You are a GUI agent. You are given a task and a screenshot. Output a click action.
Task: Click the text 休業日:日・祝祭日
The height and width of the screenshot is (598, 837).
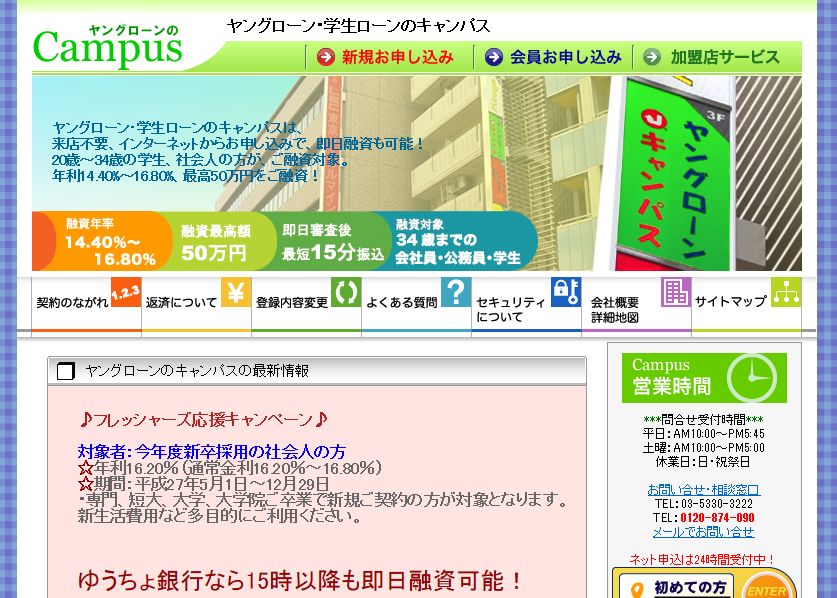(x=703, y=461)
